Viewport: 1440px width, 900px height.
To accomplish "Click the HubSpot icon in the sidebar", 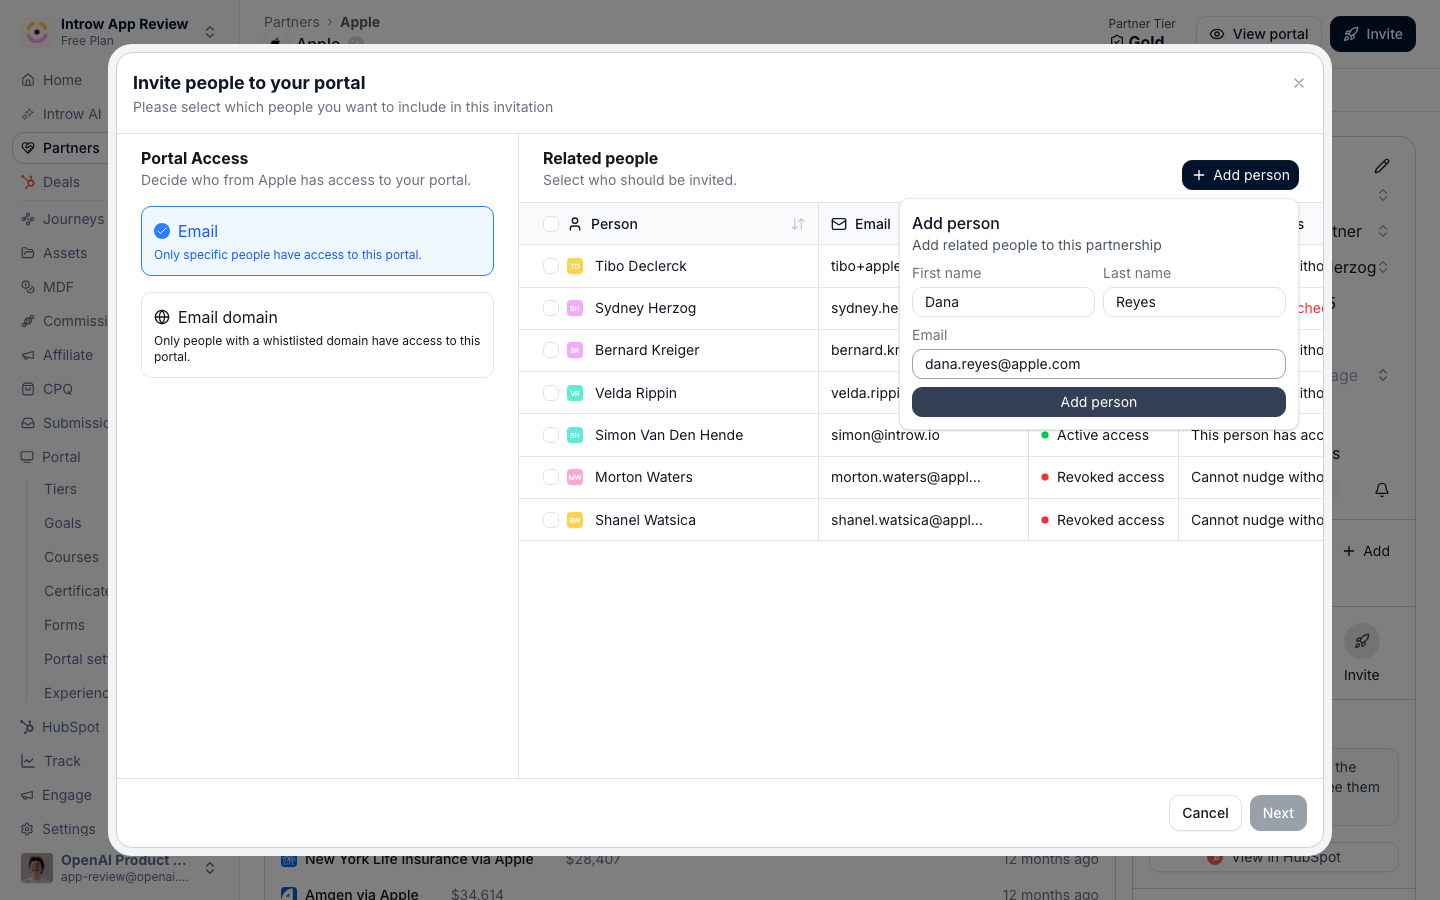I will coord(27,727).
